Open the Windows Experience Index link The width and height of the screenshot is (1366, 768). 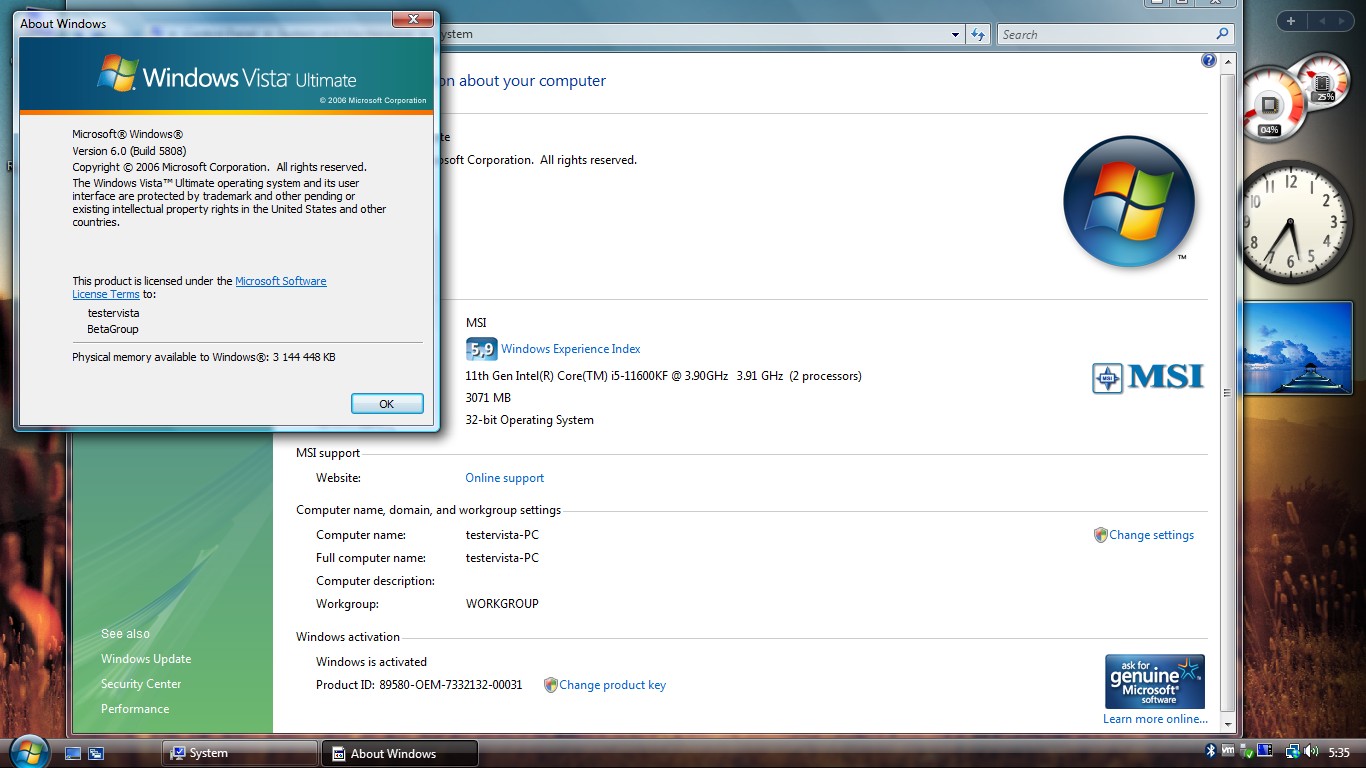[x=570, y=349]
